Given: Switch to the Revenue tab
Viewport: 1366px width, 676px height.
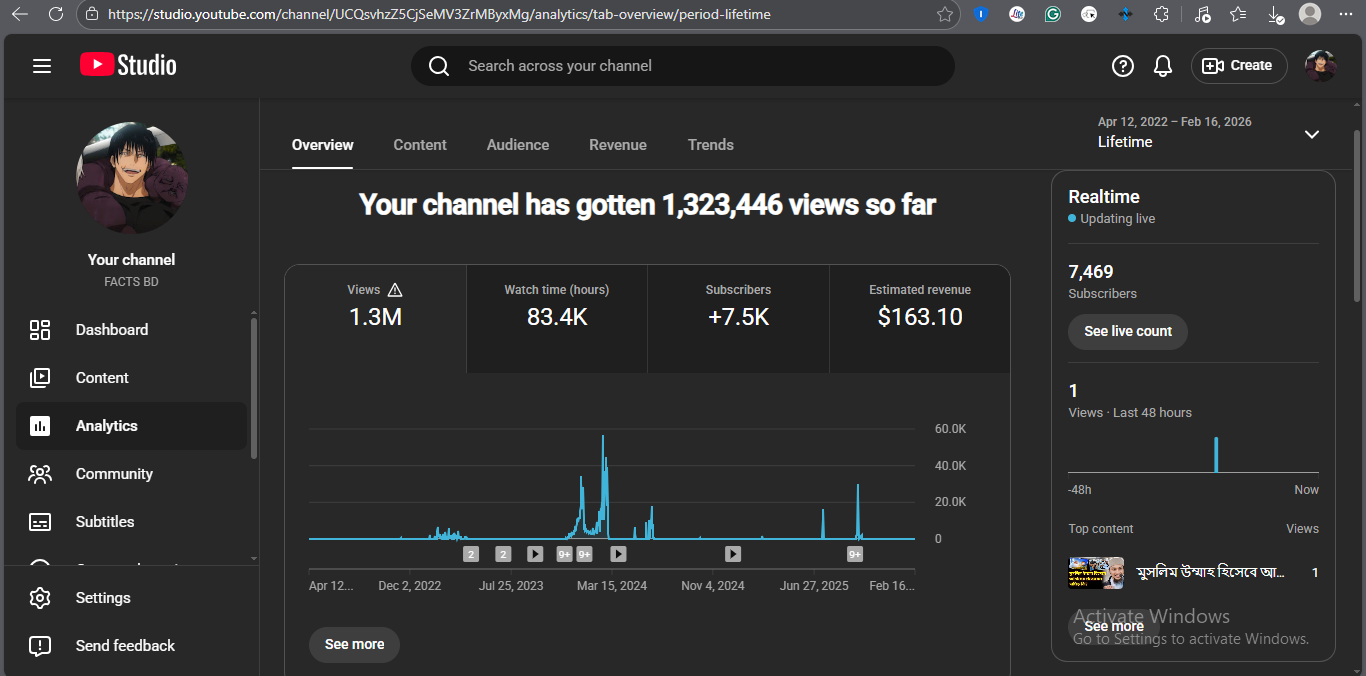Looking at the screenshot, I should (x=618, y=145).
